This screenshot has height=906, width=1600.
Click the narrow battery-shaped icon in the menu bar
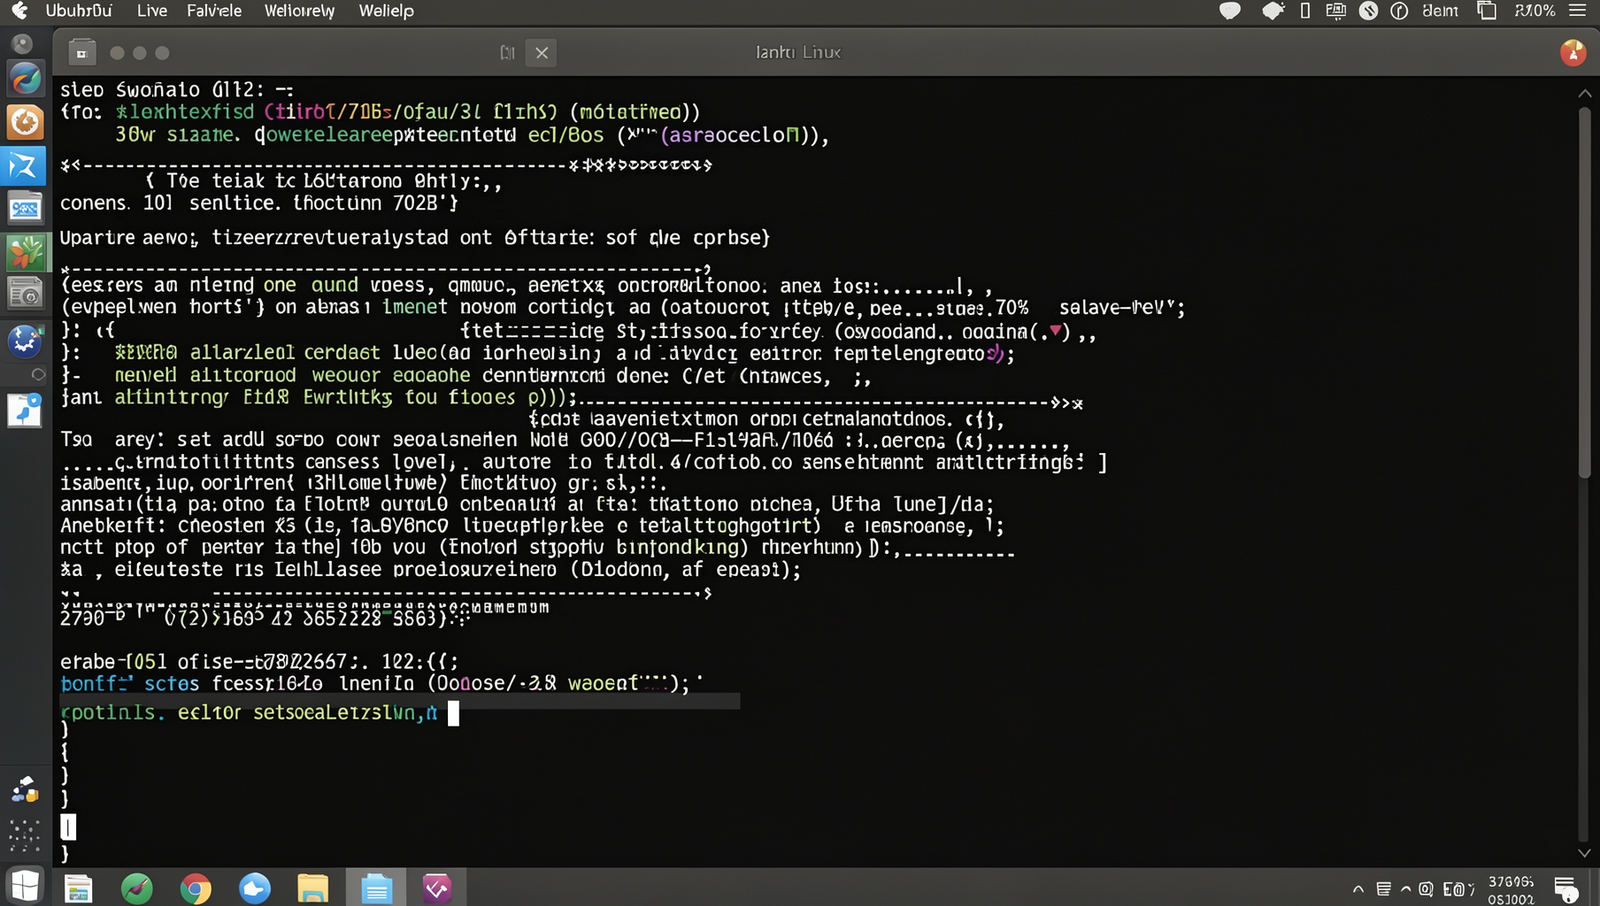pos(1305,11)
